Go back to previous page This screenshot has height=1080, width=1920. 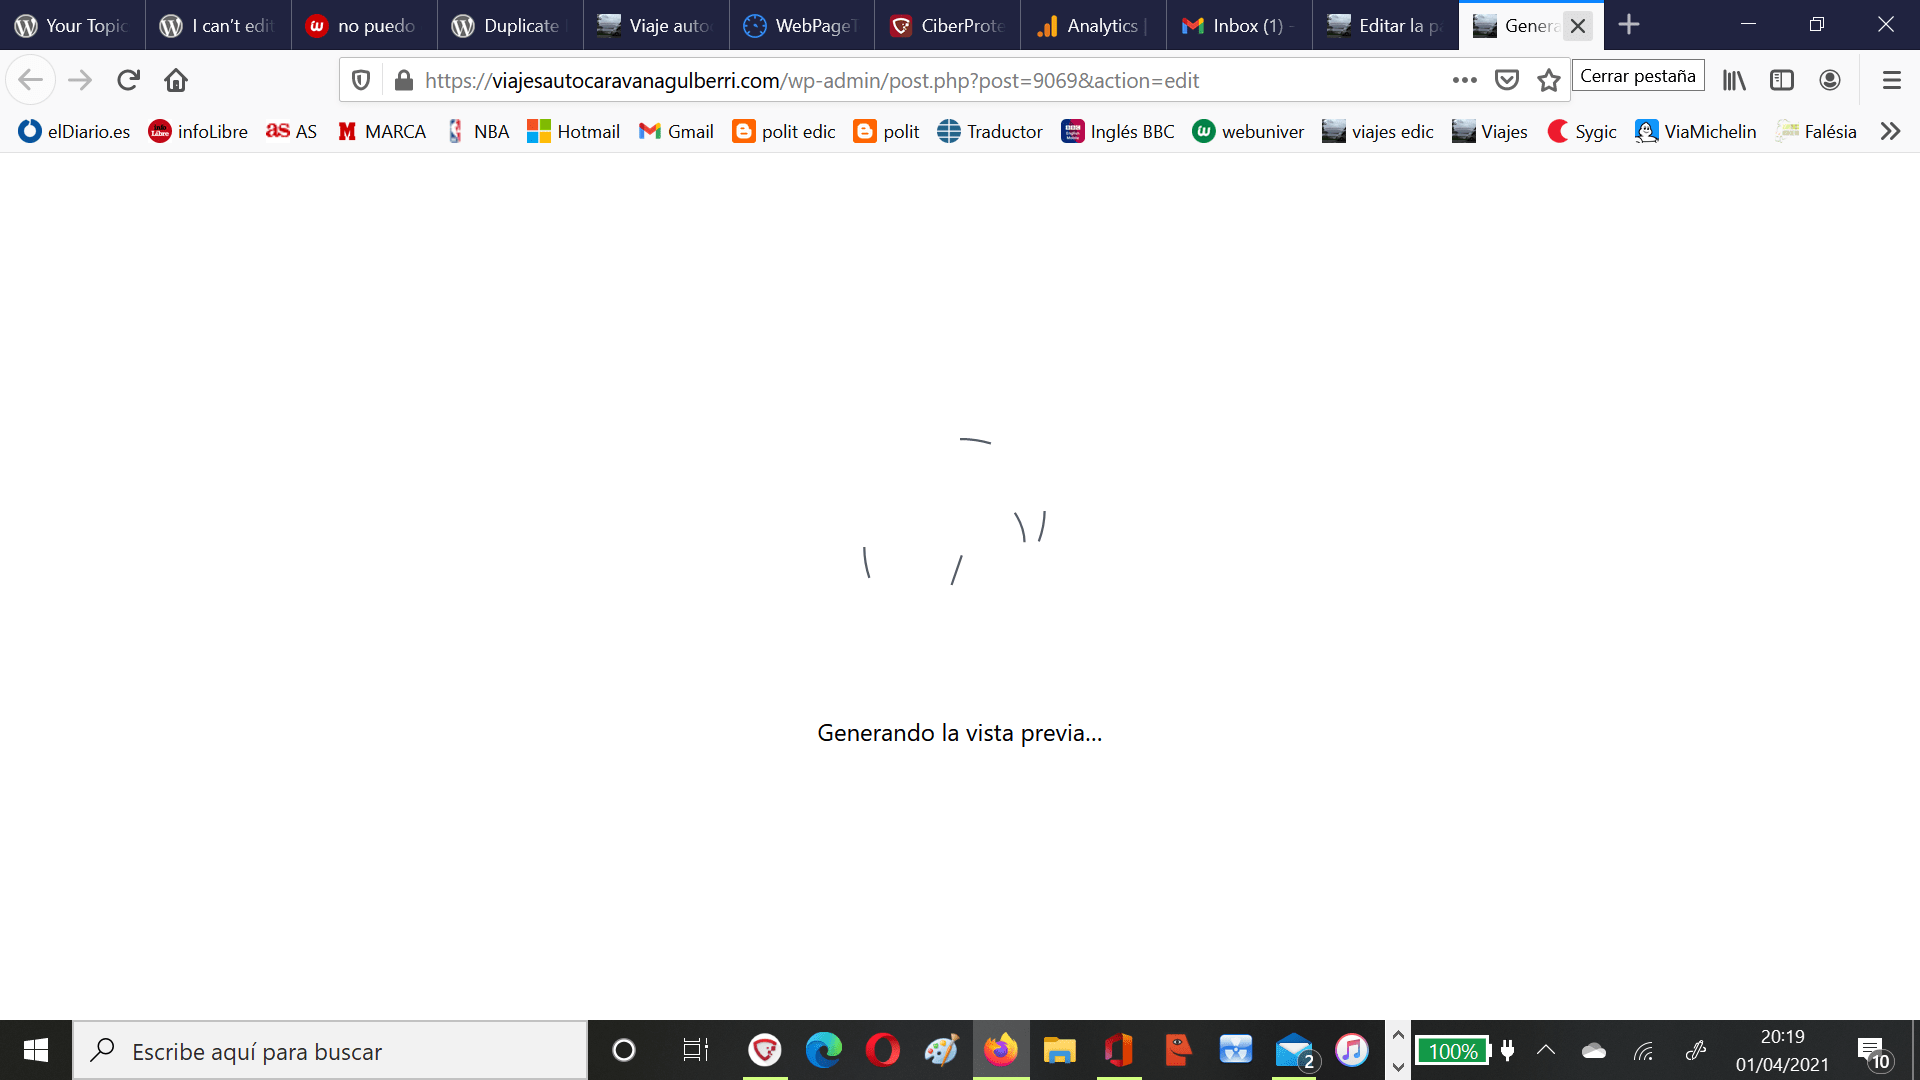pyautogui.click(x=31, y=80)
